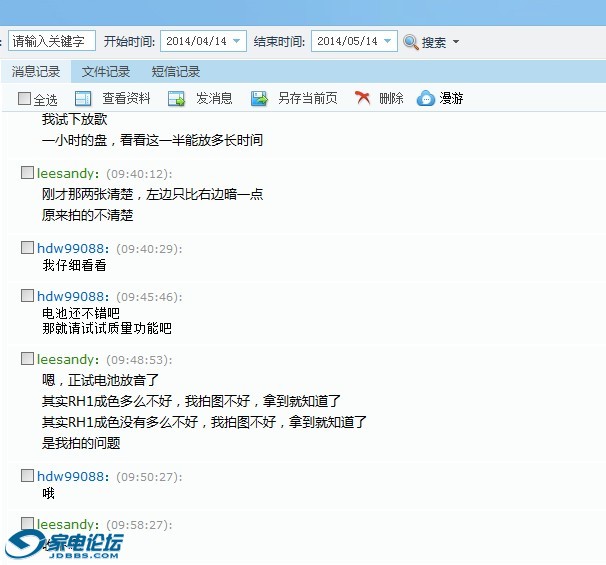Open 漫游 cloud roaming icon
The height and width of the screenshot is (565, 606).
point(426,98)
